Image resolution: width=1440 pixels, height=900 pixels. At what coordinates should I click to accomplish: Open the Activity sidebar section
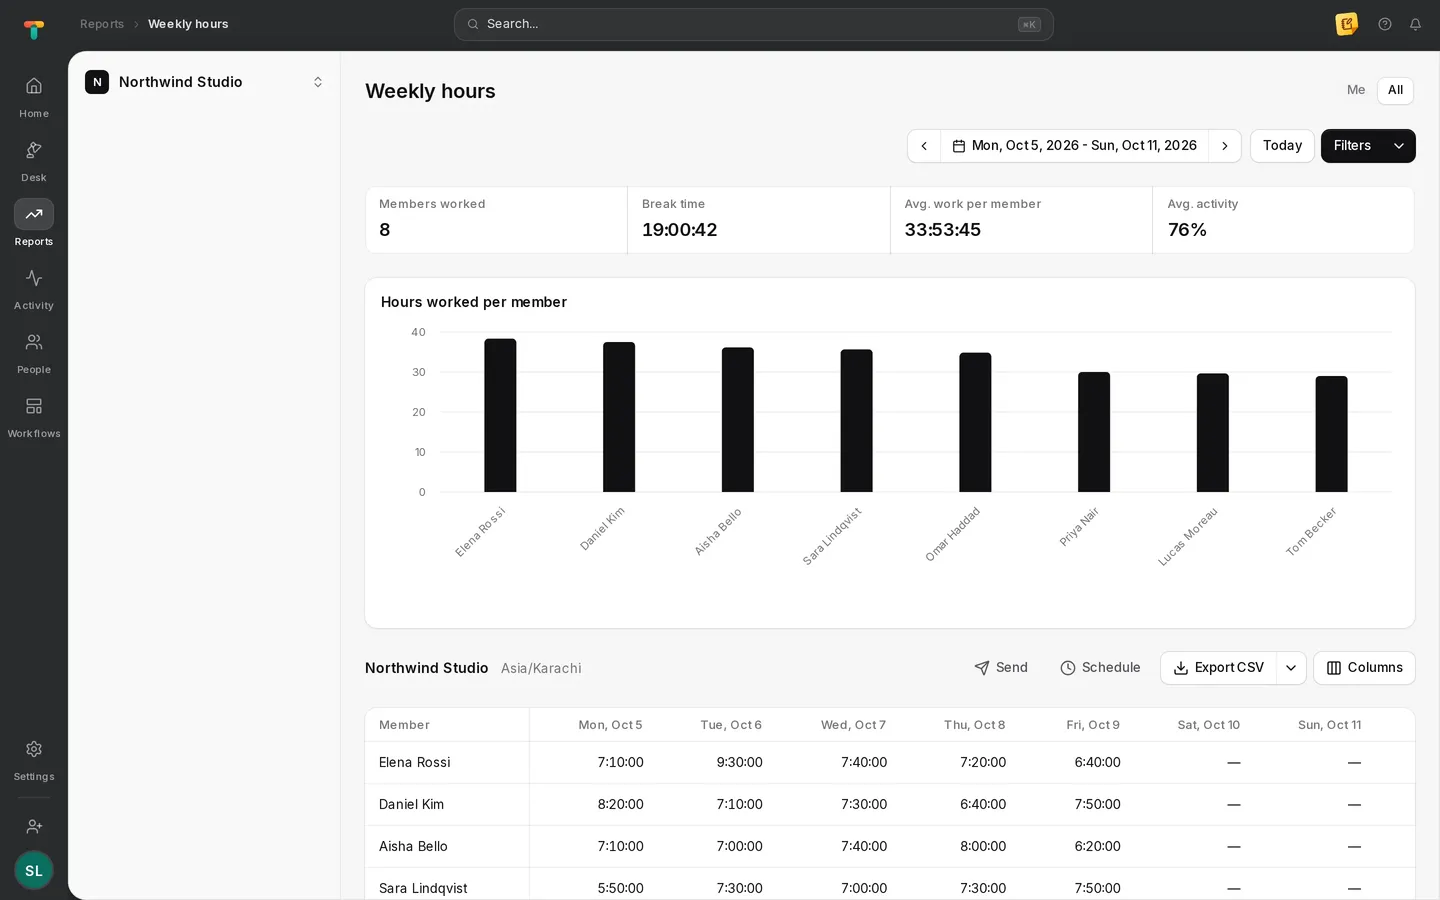click(34, 289)
